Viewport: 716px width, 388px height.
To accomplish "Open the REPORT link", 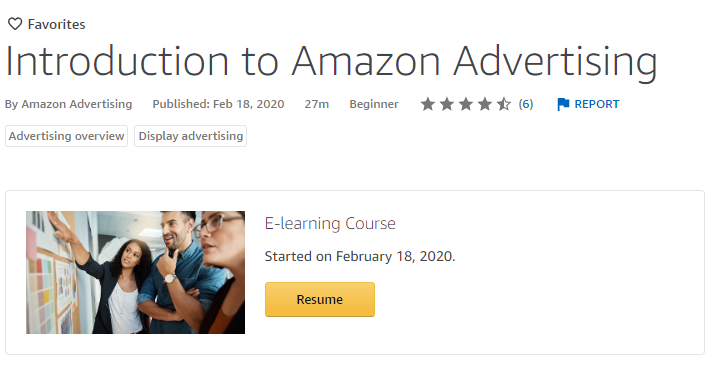I will [x=596, y=104].
